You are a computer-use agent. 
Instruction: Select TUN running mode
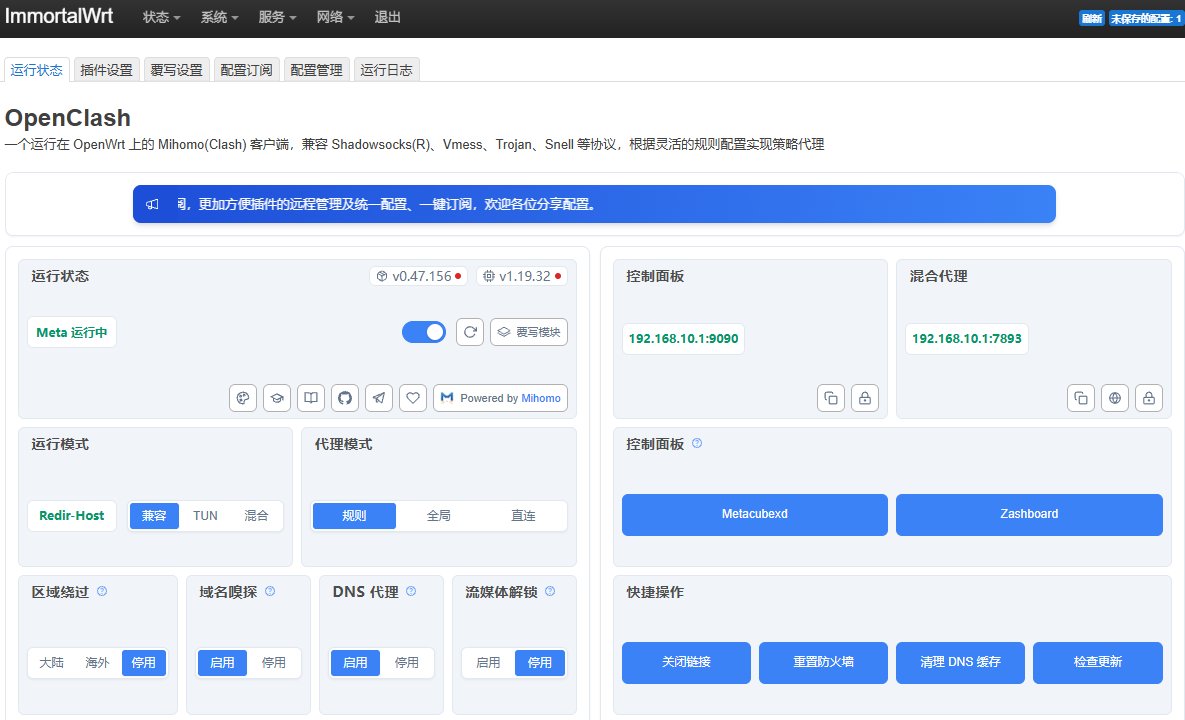point(205,515)
